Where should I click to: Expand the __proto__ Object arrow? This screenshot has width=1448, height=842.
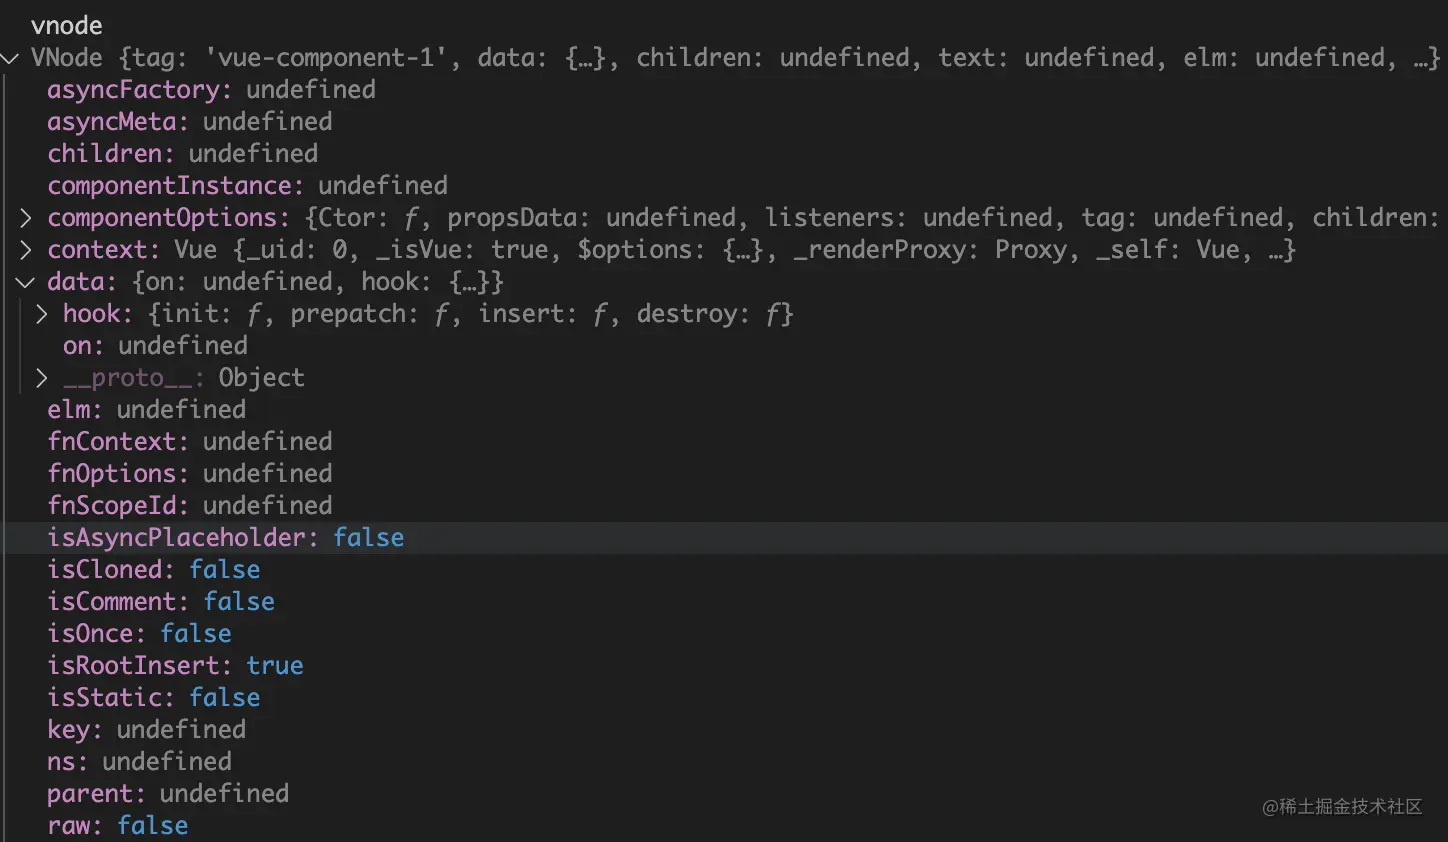(42, 378)
